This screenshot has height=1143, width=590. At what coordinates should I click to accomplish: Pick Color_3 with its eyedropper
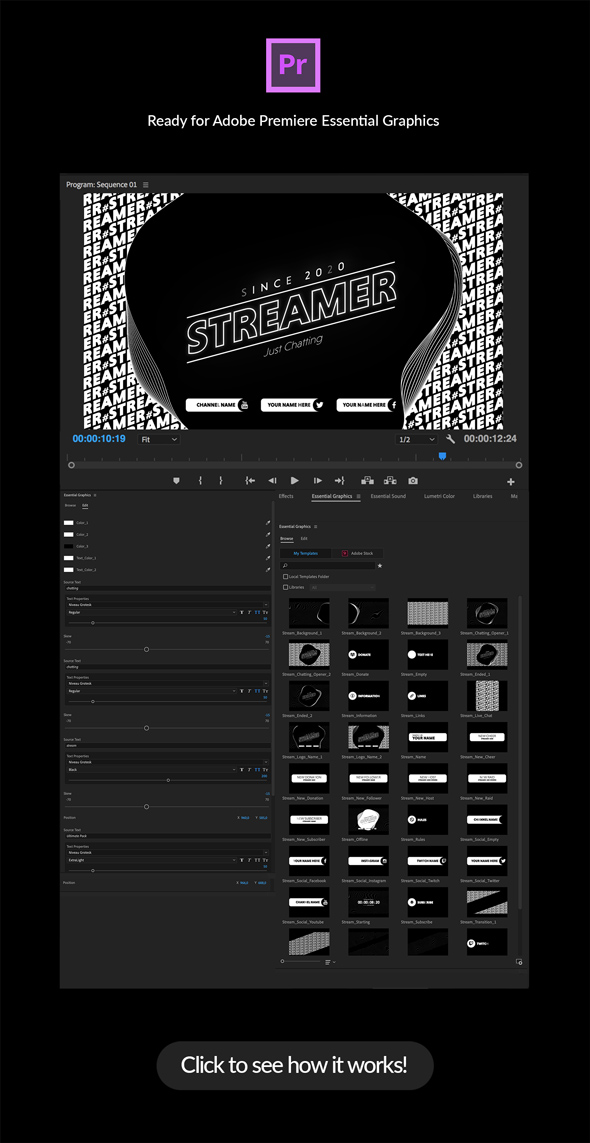pyautogui.click(x=268, y=546)
